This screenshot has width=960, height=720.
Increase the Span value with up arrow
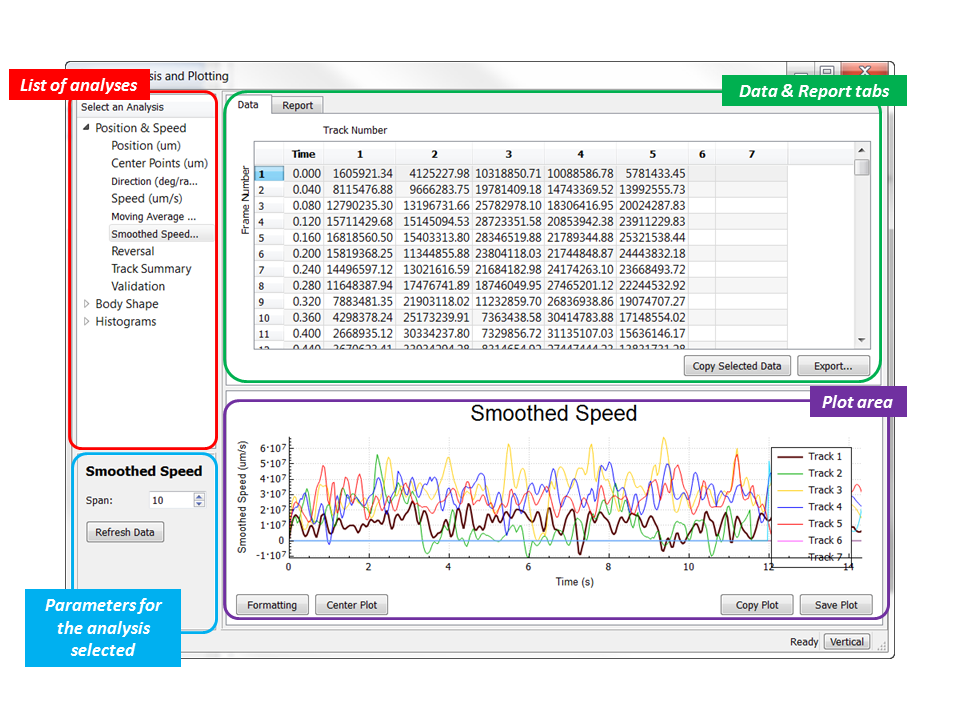click(x=199, y=497)
